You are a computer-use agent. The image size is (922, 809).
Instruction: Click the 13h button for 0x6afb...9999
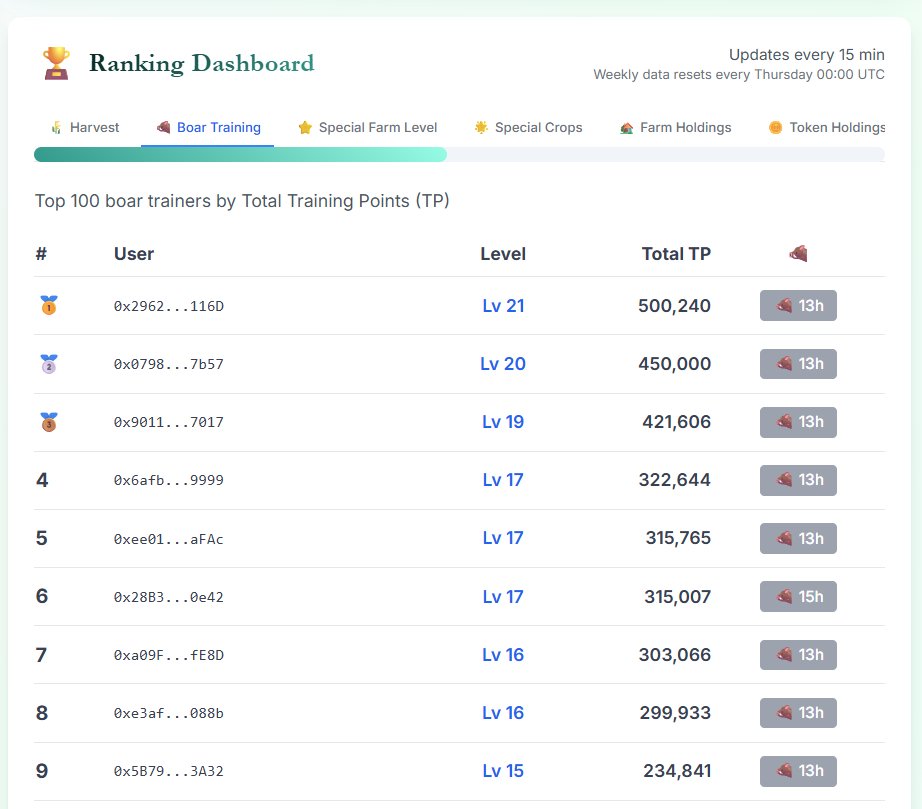(x=798, y=480)
